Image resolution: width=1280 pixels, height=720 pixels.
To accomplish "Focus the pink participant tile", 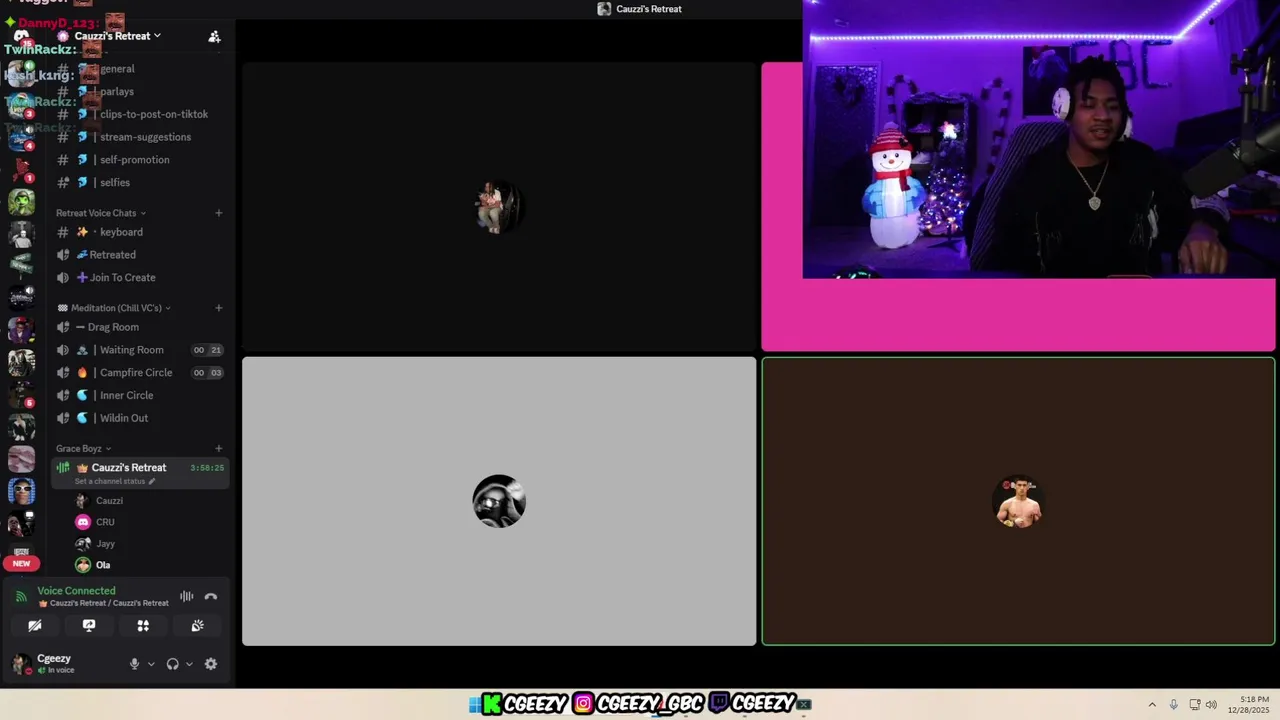I will [x=1018, y=315].
